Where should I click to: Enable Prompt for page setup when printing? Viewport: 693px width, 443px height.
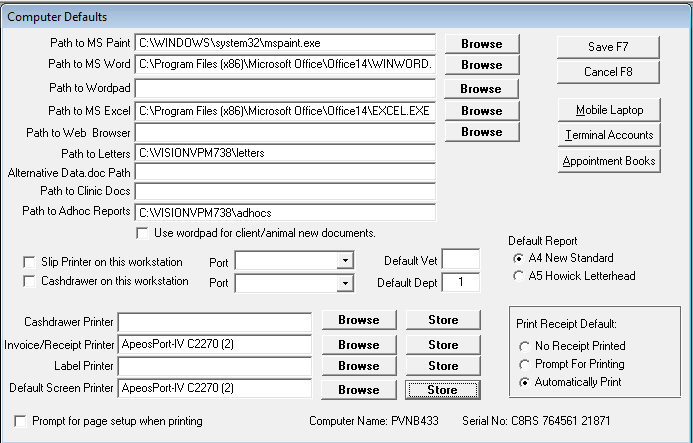point(20,421)
